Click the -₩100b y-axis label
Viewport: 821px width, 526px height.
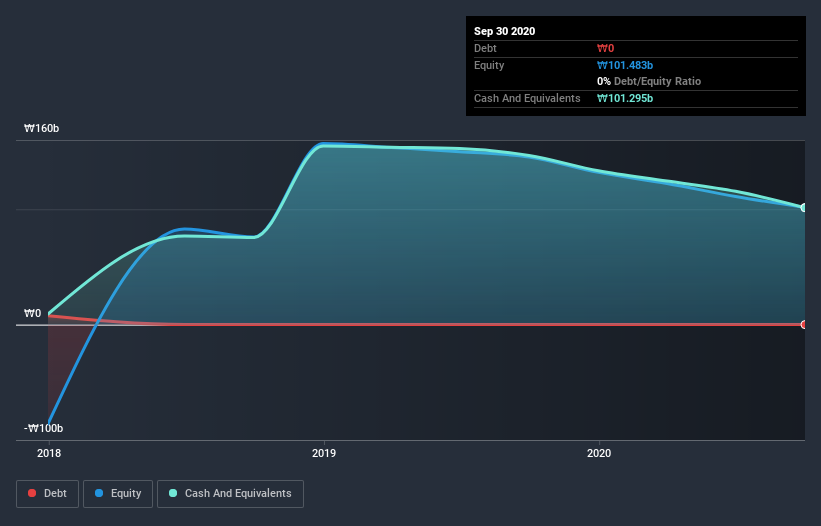click(x=43, y=428)
